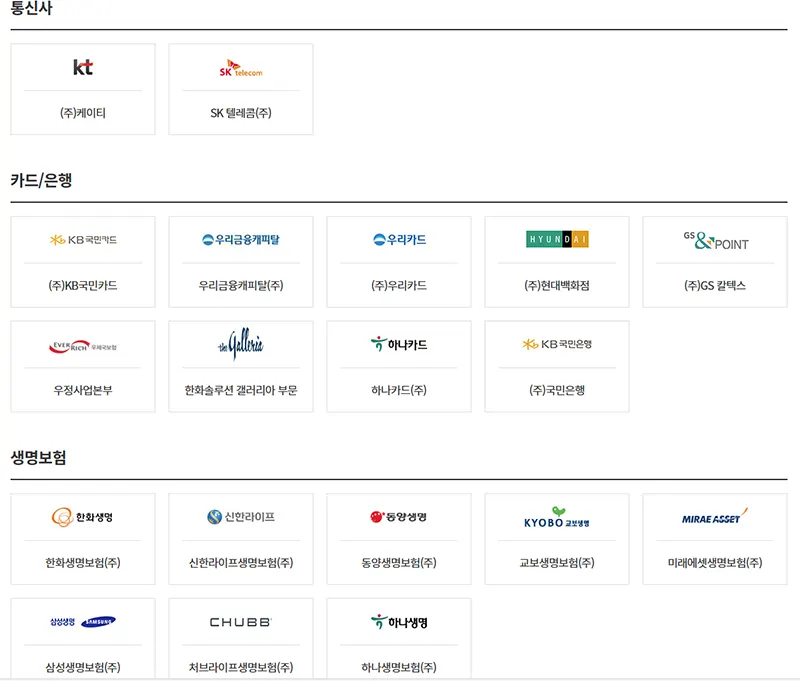Click the Galleria logo

tap(241, 344)
